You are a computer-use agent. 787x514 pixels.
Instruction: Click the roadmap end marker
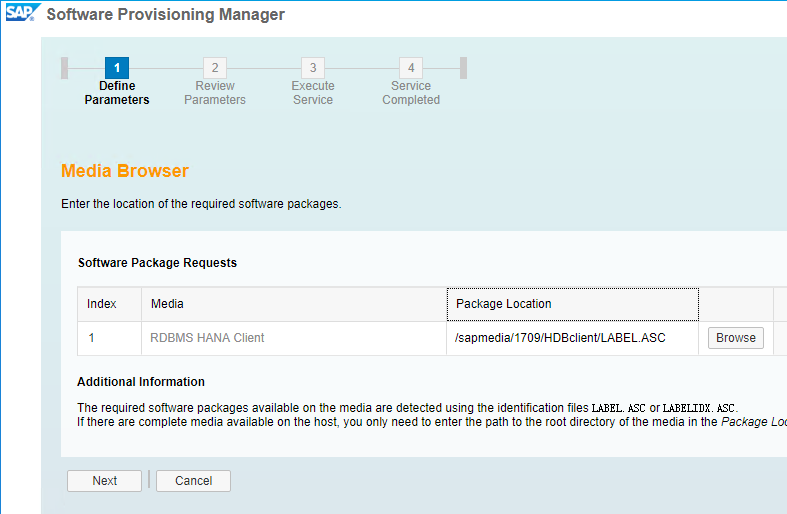coord(463,68)
